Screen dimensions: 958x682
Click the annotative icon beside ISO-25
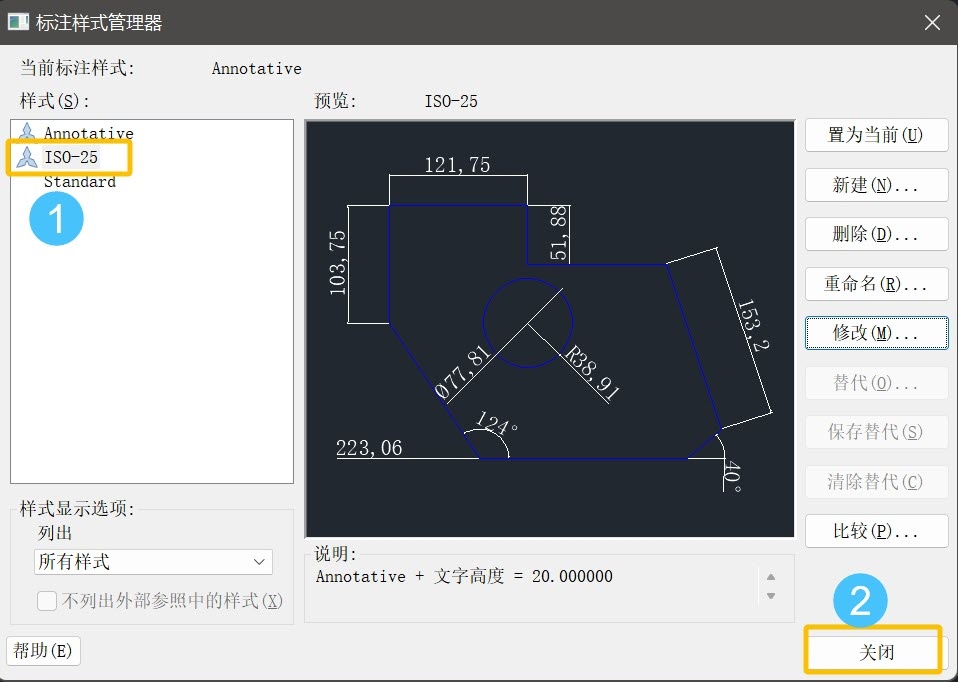(27, 157)
